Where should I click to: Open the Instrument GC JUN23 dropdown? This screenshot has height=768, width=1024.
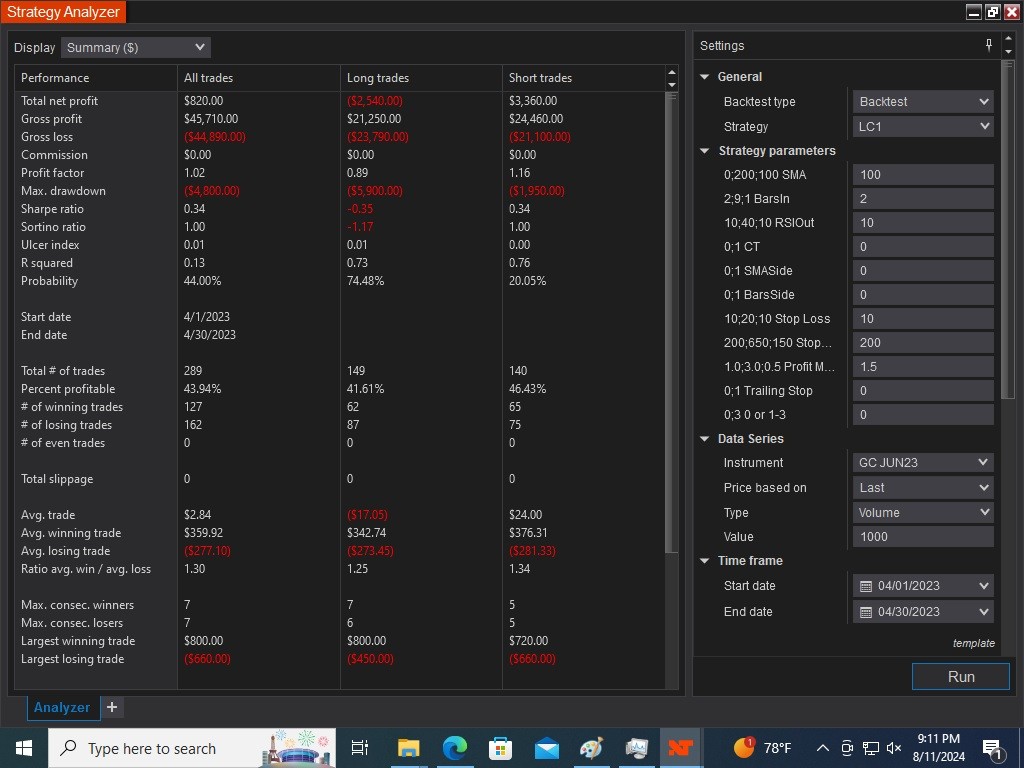point(923,462)
